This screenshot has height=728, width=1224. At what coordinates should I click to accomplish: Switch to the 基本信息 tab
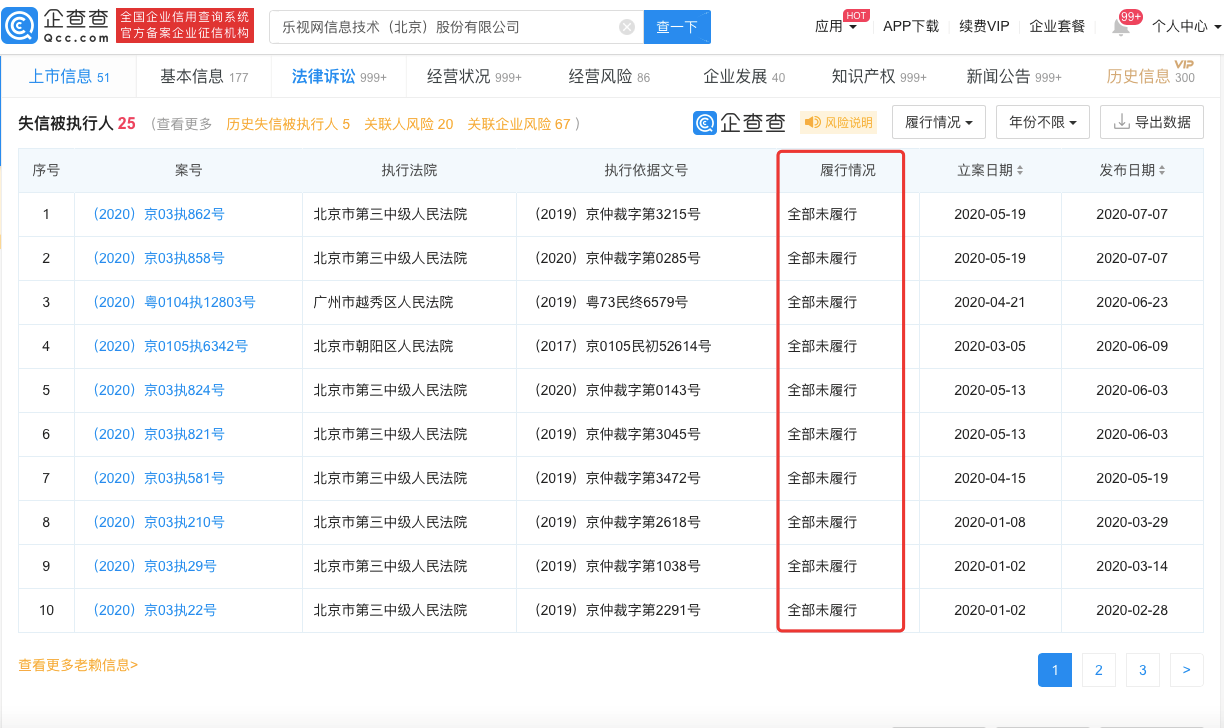point(203,76)
